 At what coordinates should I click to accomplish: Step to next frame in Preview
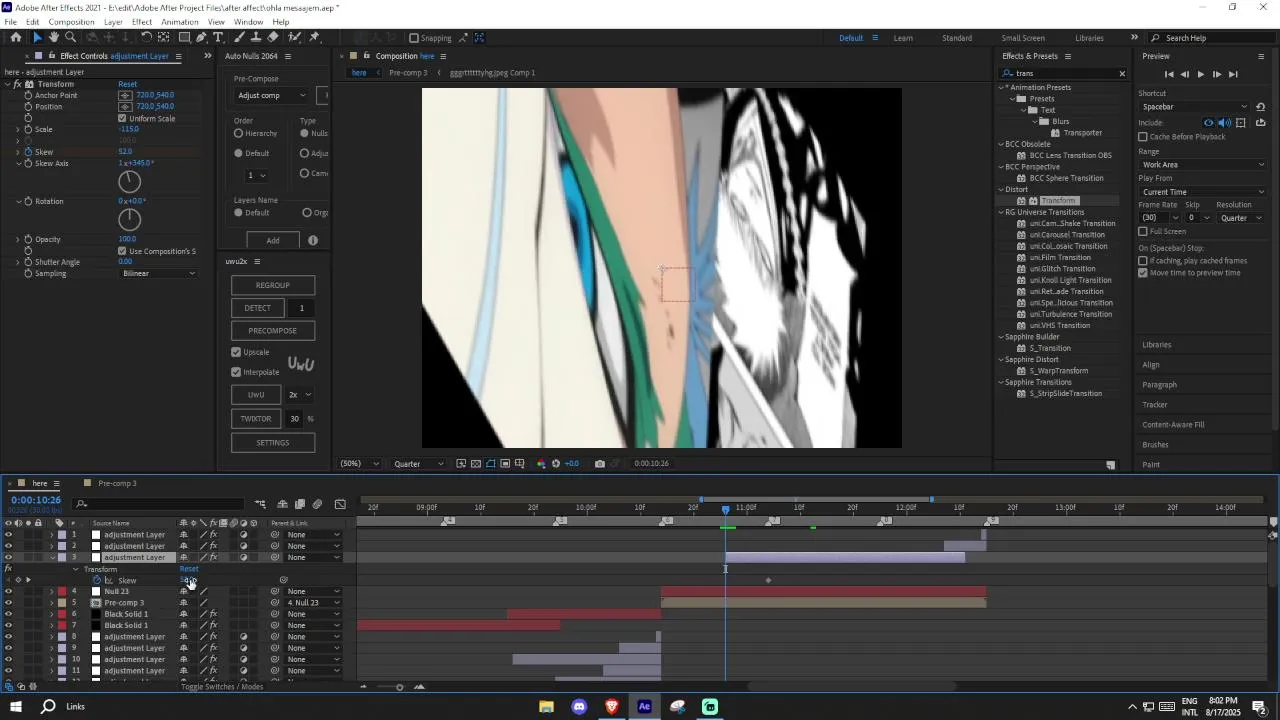[x=1216, y=74]
